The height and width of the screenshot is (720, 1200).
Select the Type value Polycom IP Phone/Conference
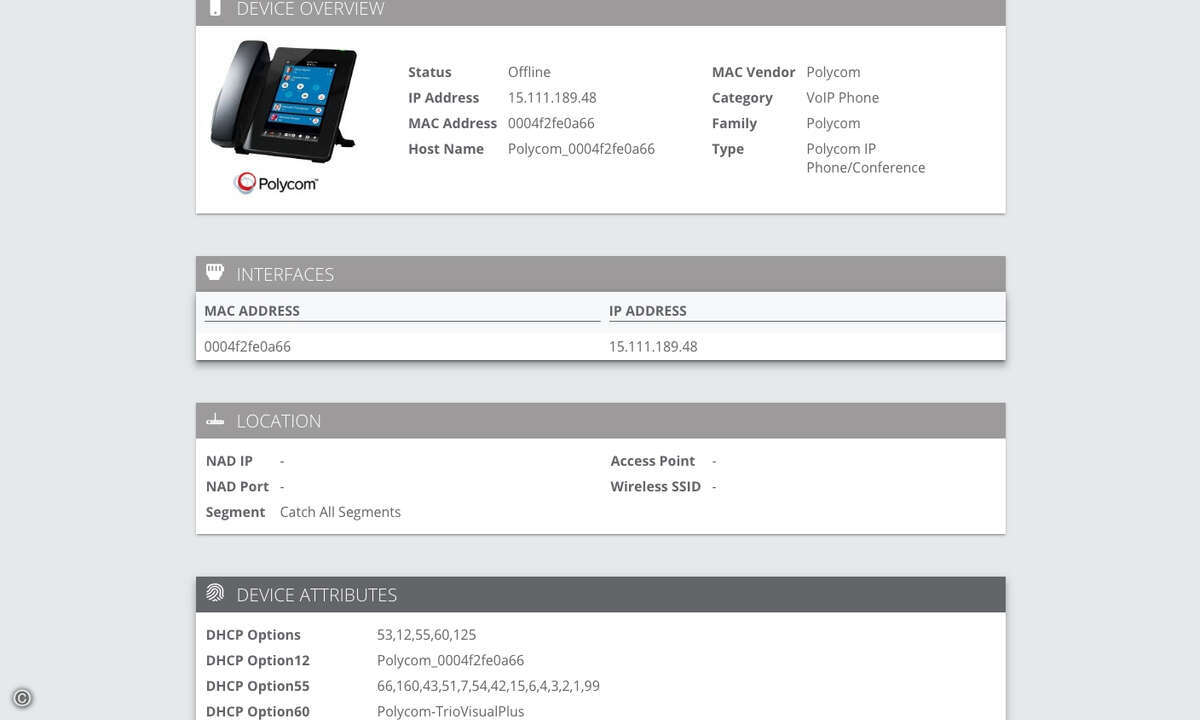pos(866,158)
